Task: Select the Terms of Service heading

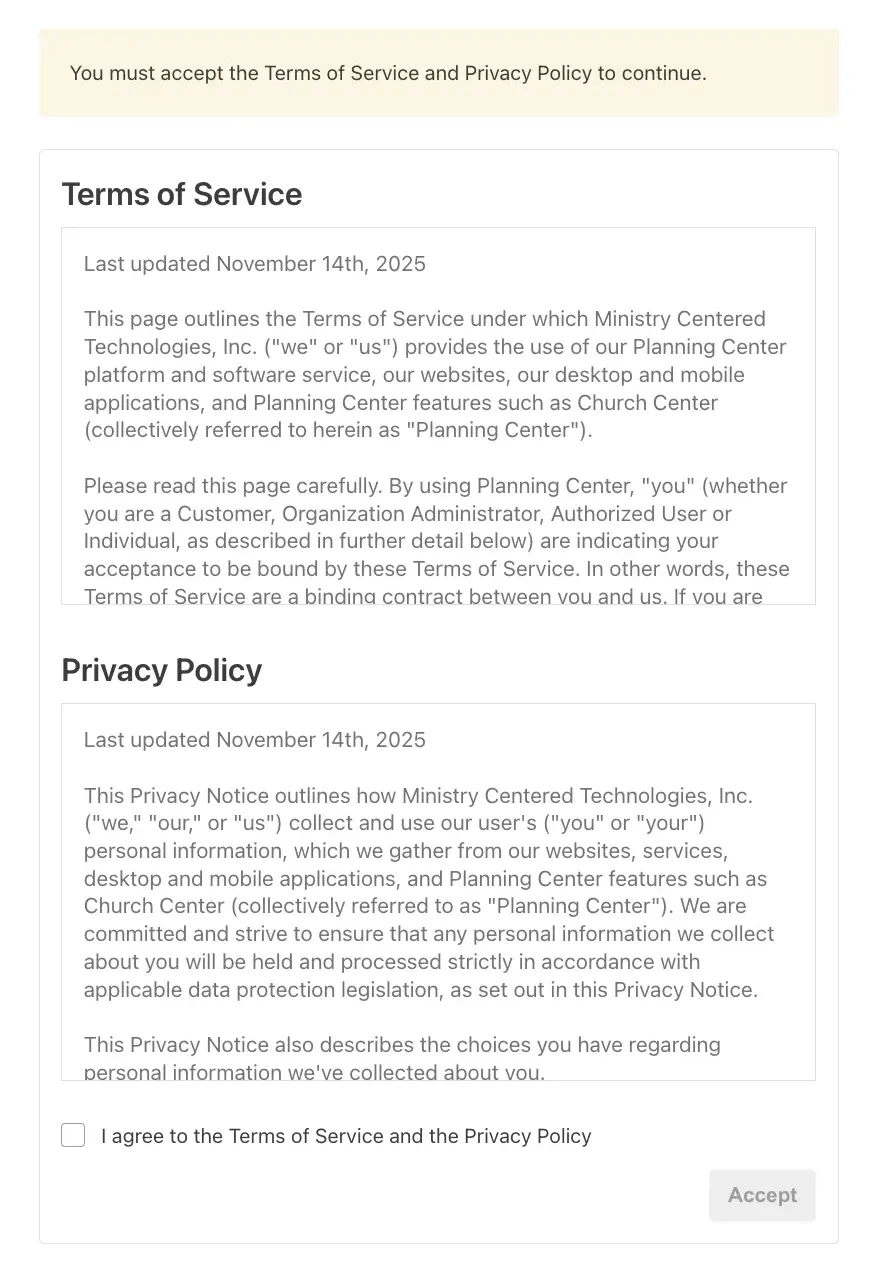Action: tap(182, 194)
